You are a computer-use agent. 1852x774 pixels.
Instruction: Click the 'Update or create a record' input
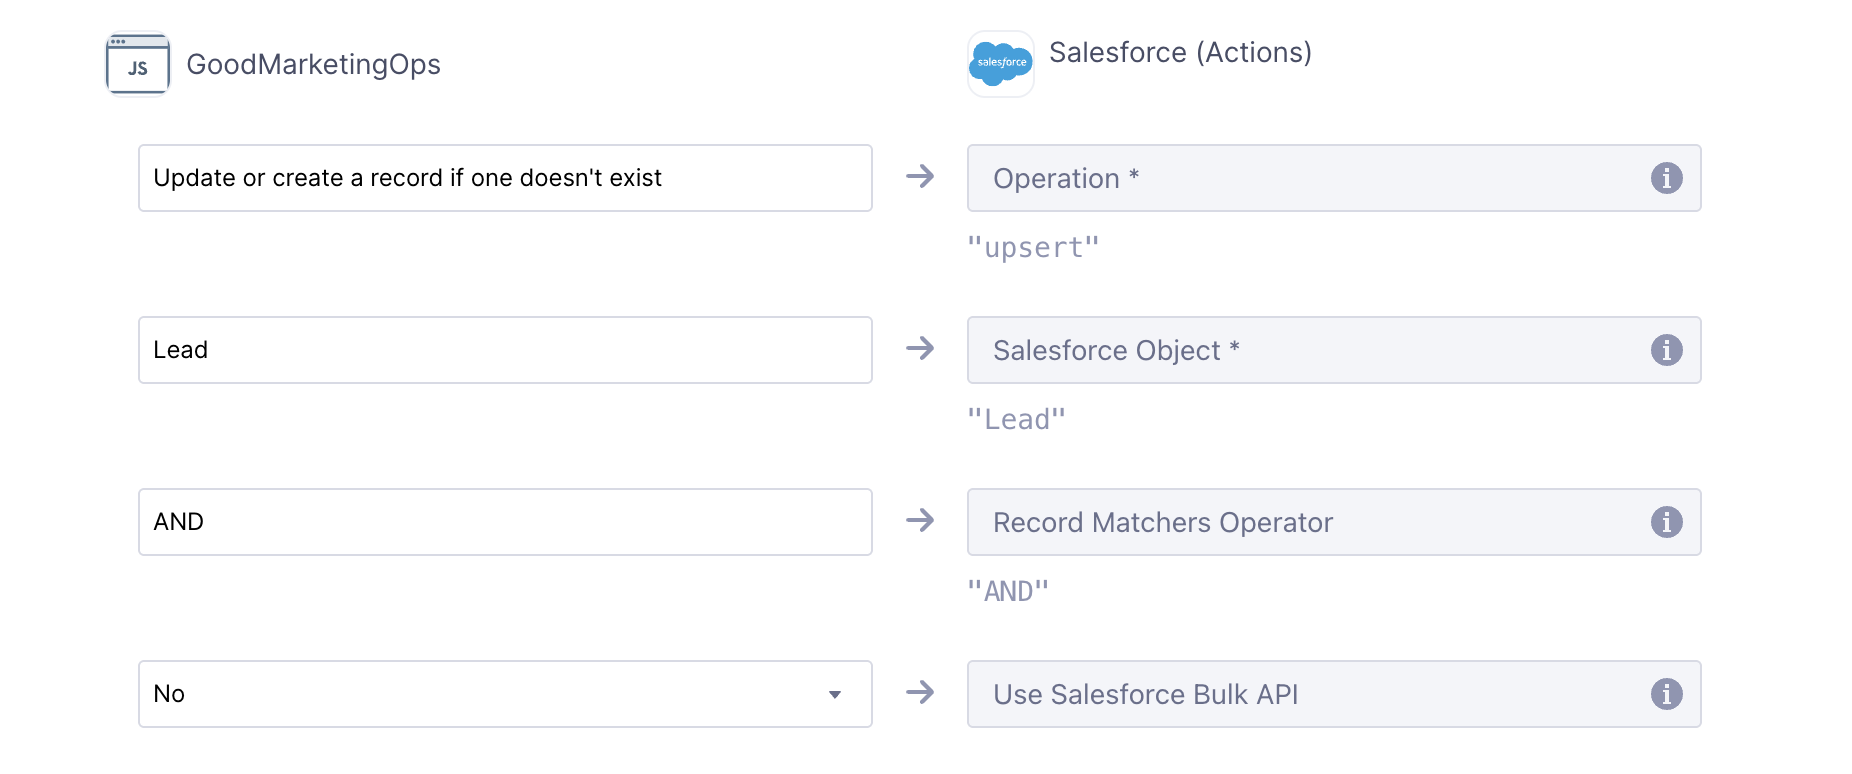[505, 178]
